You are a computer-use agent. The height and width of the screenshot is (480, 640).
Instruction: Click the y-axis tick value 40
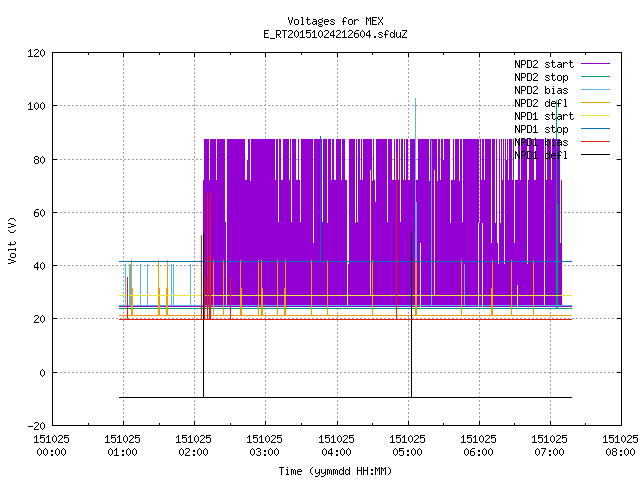point(39,266)
